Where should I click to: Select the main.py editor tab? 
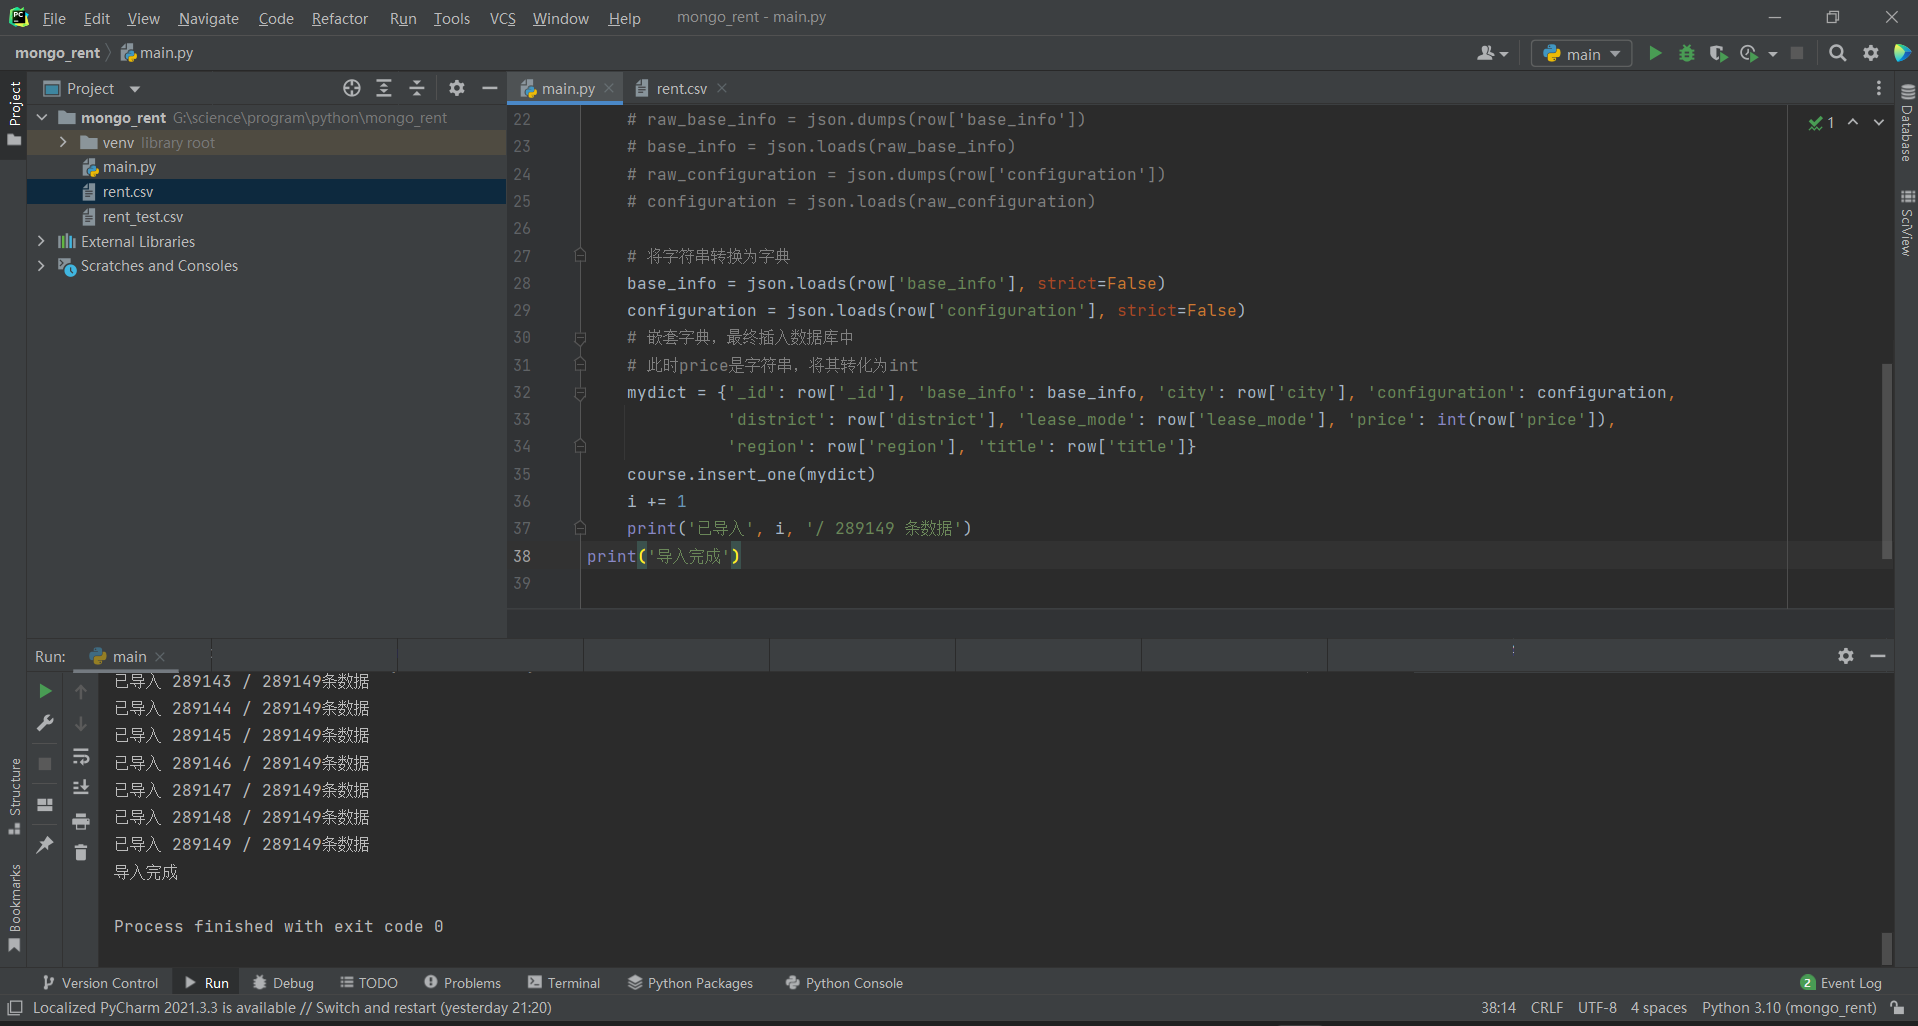pos(567,88)
